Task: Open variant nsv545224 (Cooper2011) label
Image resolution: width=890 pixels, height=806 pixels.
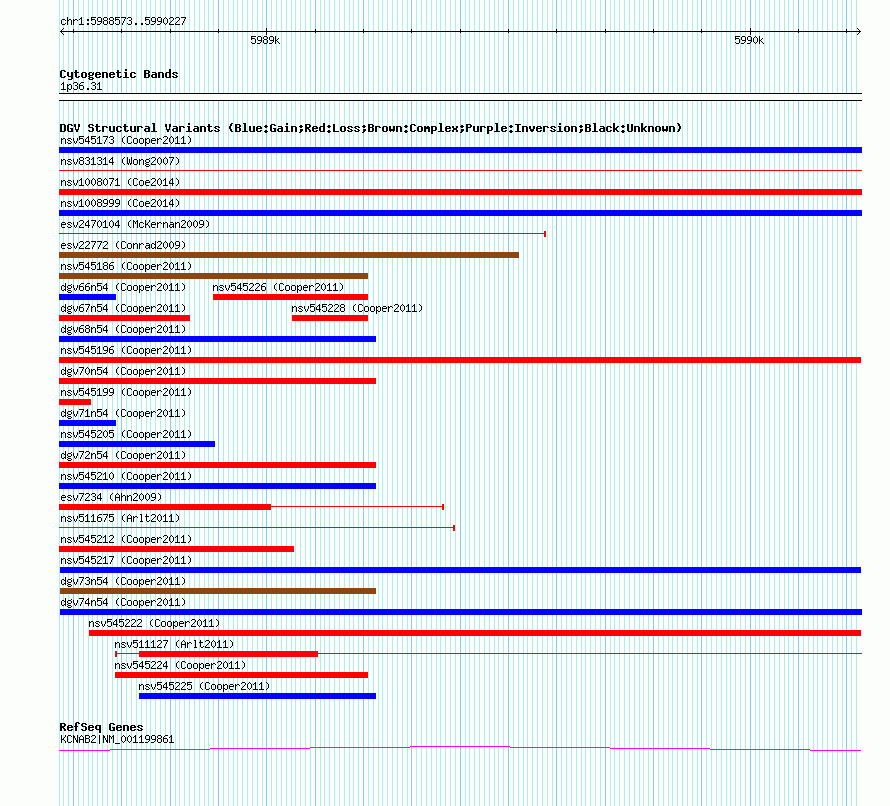Action: click(x=180, y=665)
